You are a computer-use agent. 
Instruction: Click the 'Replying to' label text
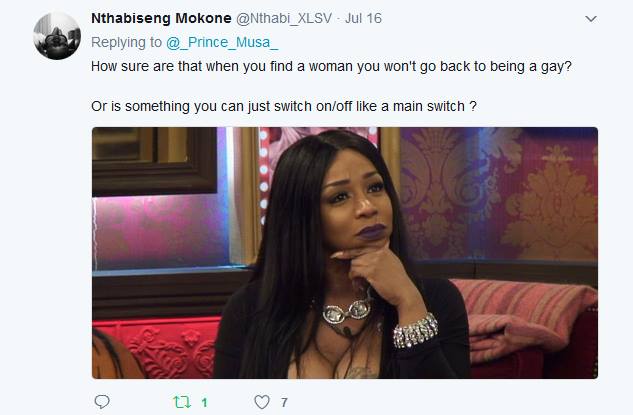point(126,42)
